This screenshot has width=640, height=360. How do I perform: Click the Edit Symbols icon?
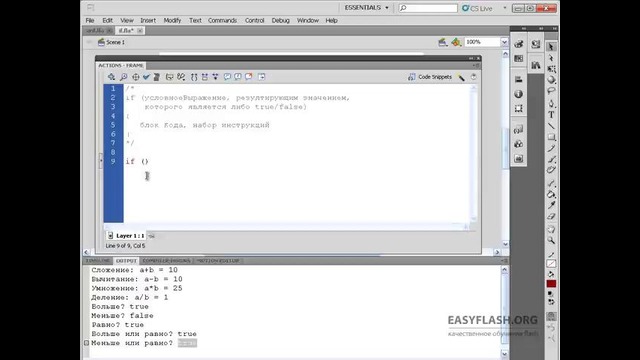[x=456, y=42]
